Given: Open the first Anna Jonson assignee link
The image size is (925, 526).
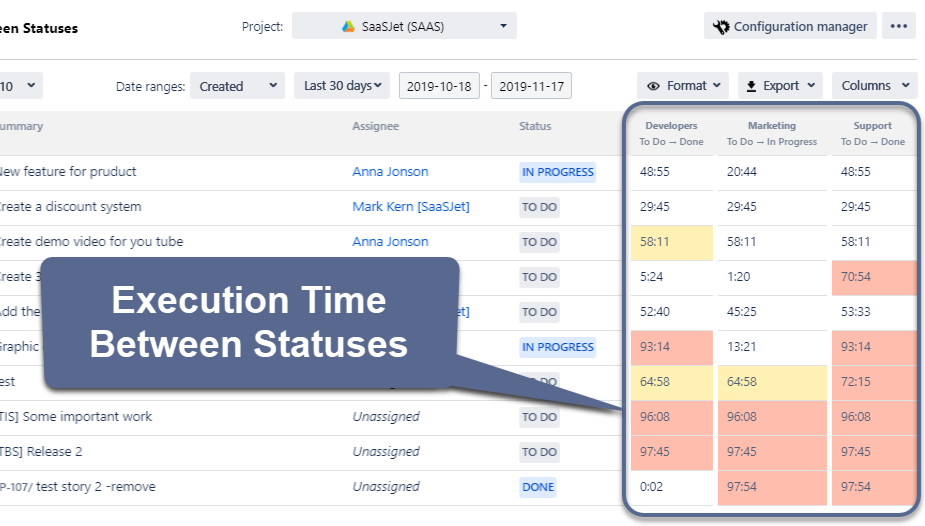Looking at the screenshot, I should click(x=390, y=172).
